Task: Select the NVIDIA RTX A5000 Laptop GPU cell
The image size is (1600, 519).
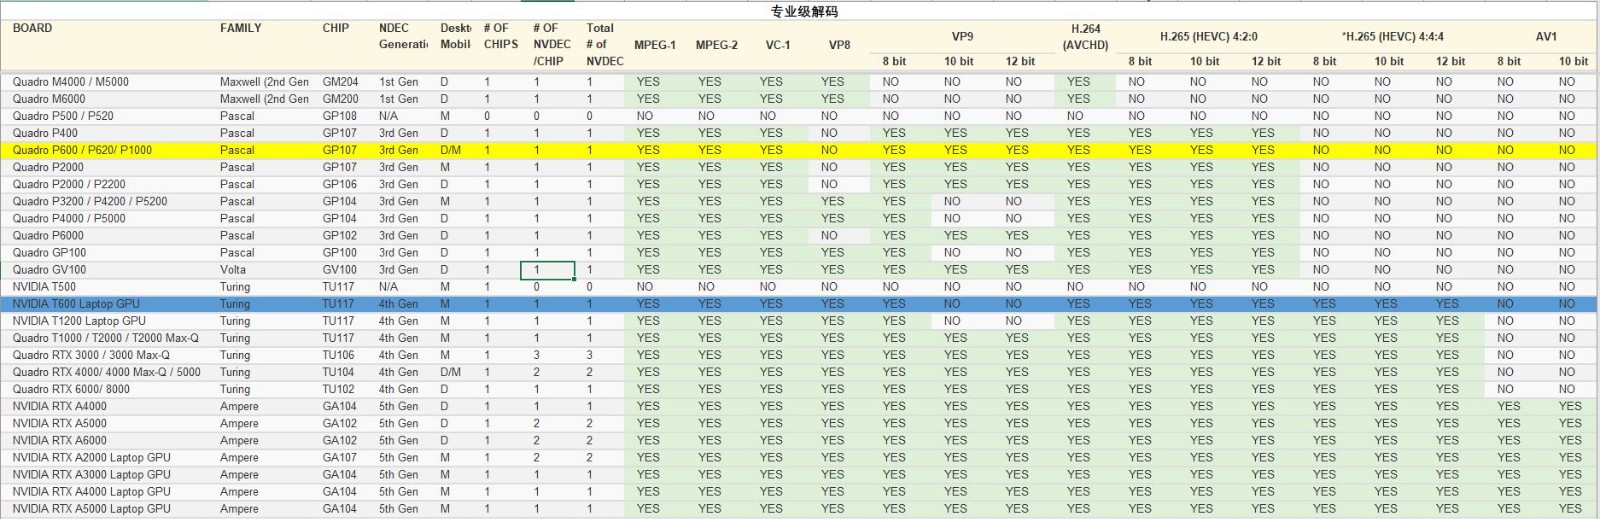Action: tap(91, 508)
